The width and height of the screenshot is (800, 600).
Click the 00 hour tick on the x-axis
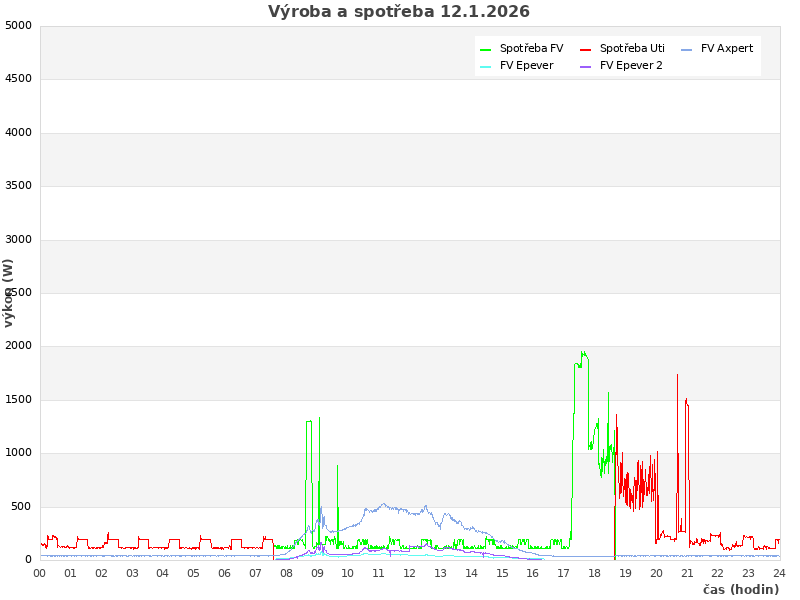click(x=40, y=573)
